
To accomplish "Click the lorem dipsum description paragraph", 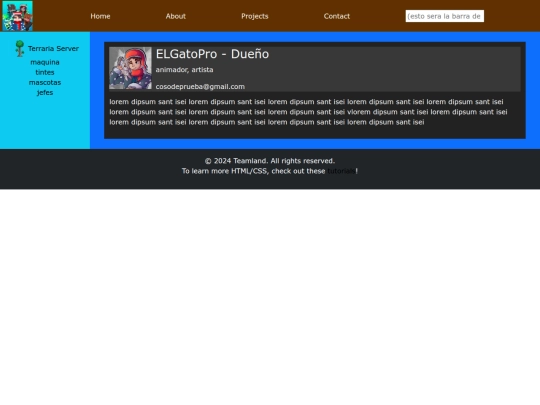I will [x=308, y=112].
